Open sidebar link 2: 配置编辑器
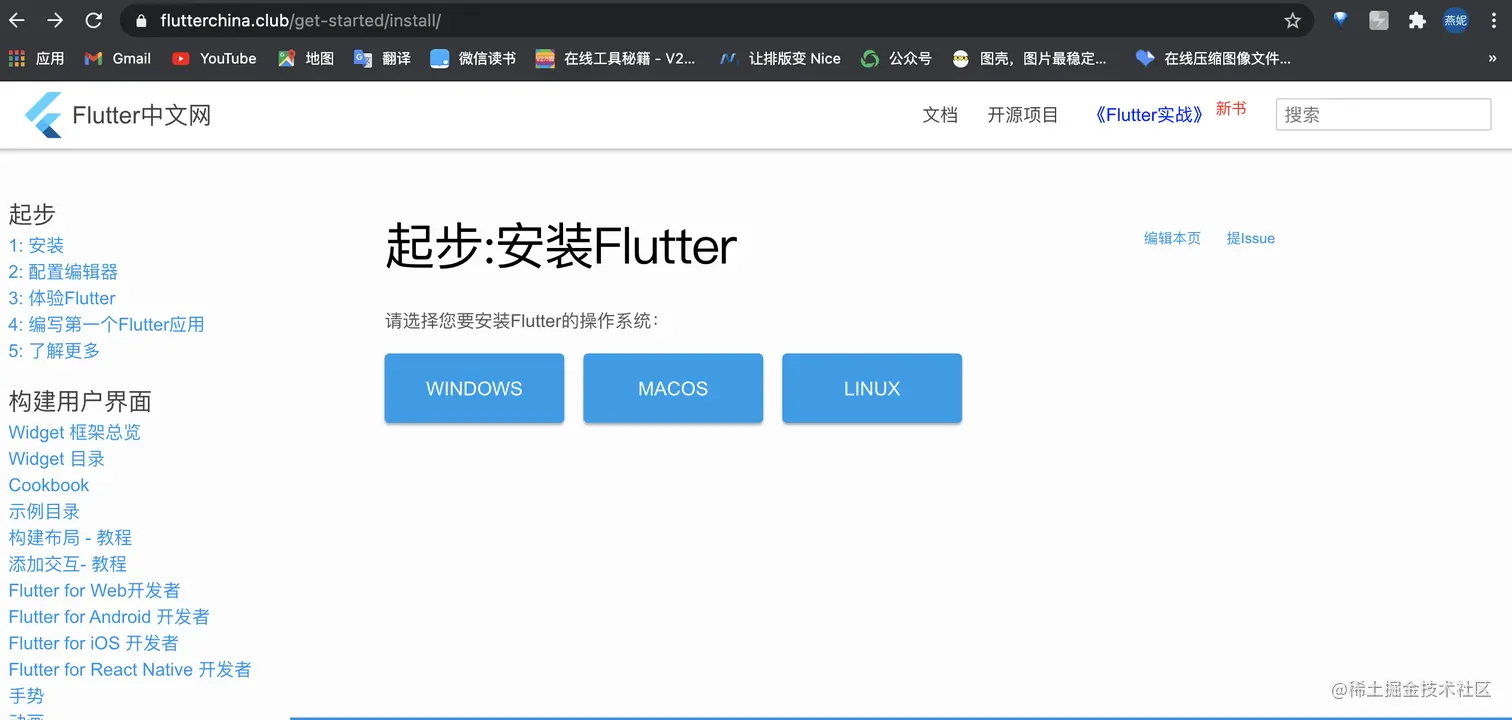1512x720 pixels. 63,272
